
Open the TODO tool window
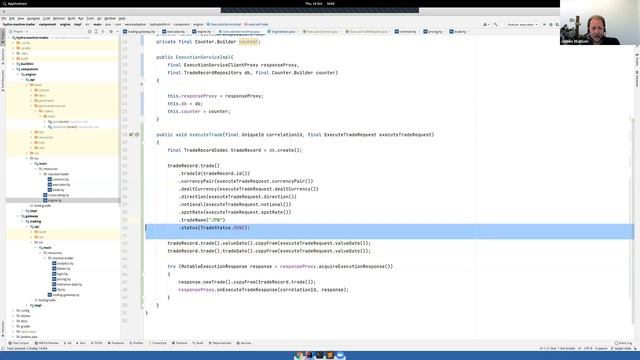[97, 343]
